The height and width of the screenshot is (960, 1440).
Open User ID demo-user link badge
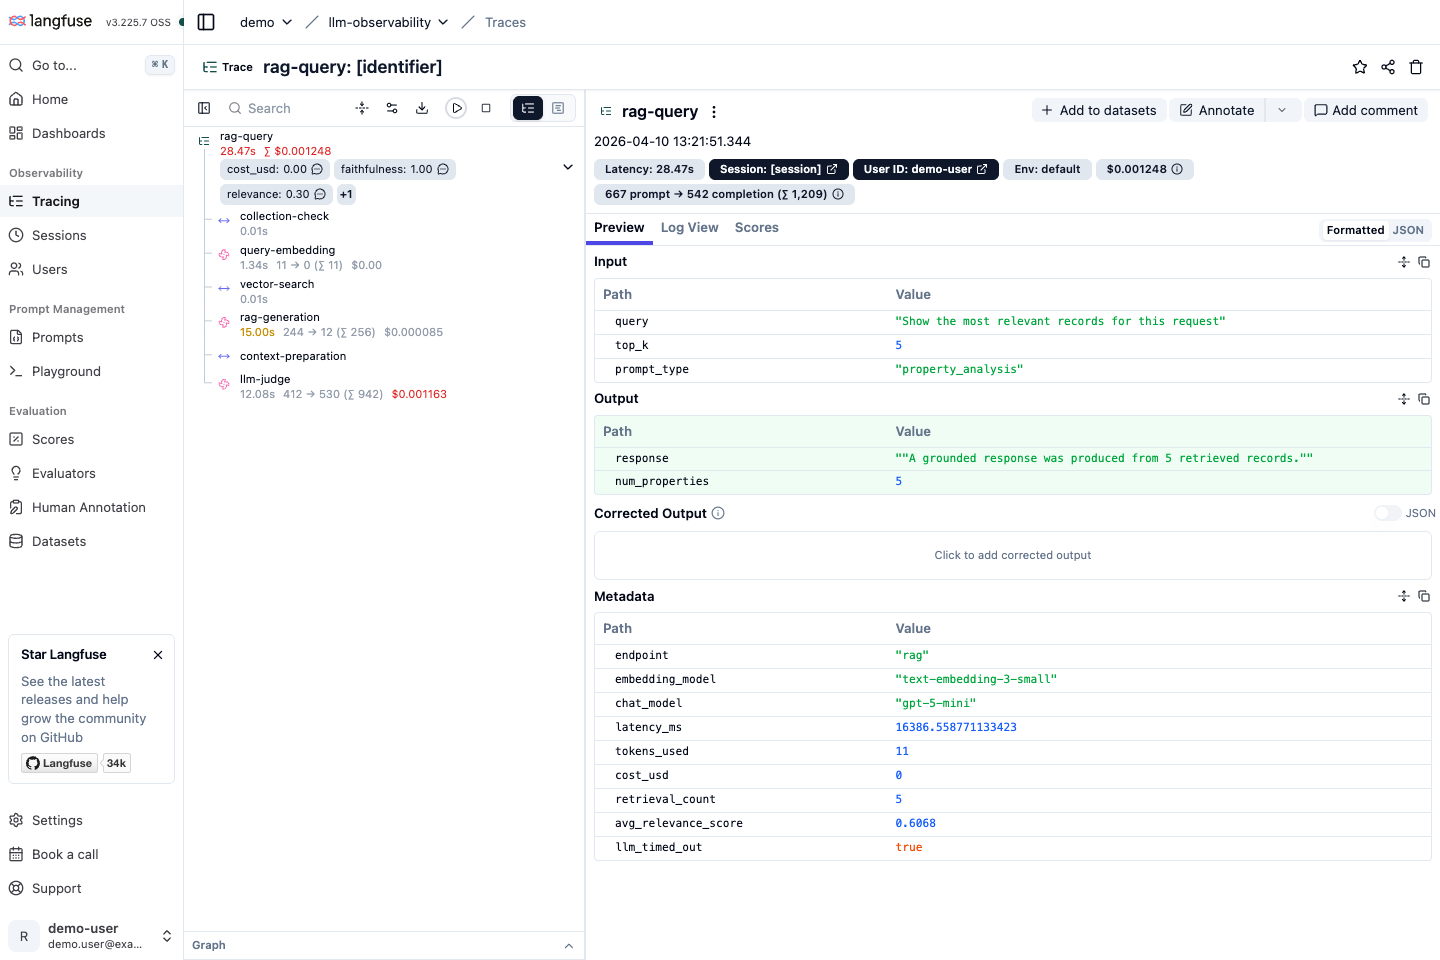(x=925, y=169)
